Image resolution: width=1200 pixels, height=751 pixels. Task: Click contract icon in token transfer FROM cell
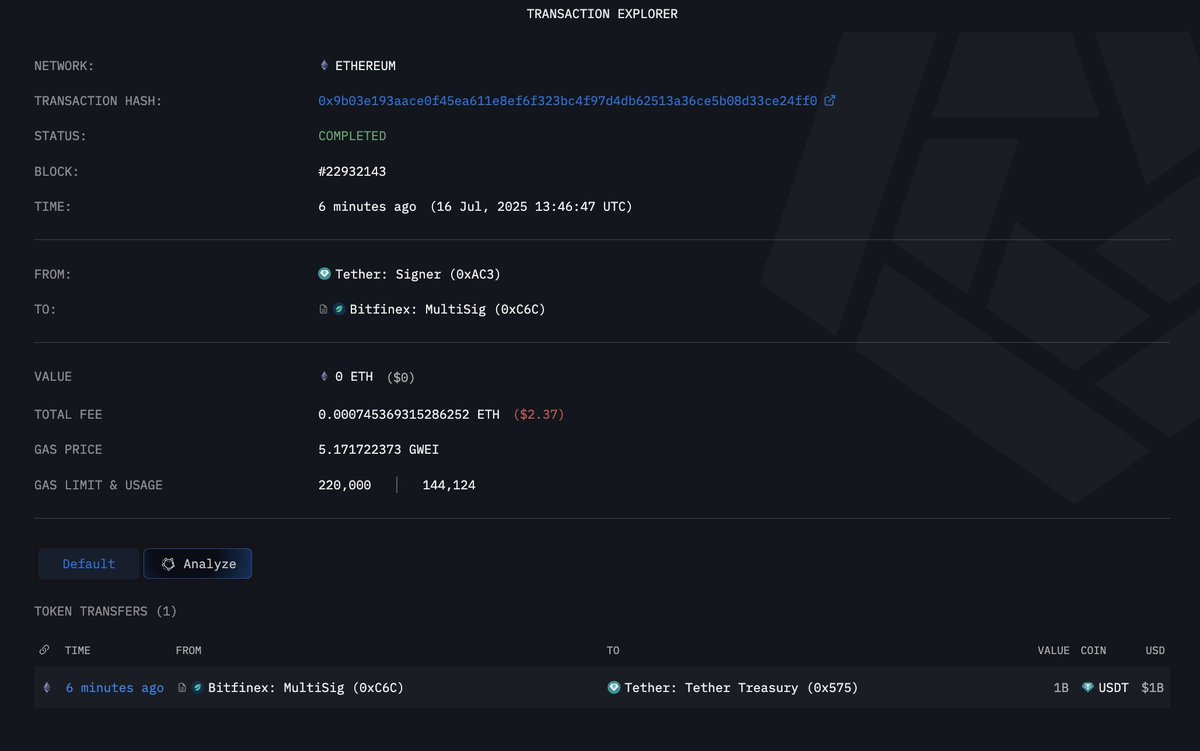(x=181, y=688)
